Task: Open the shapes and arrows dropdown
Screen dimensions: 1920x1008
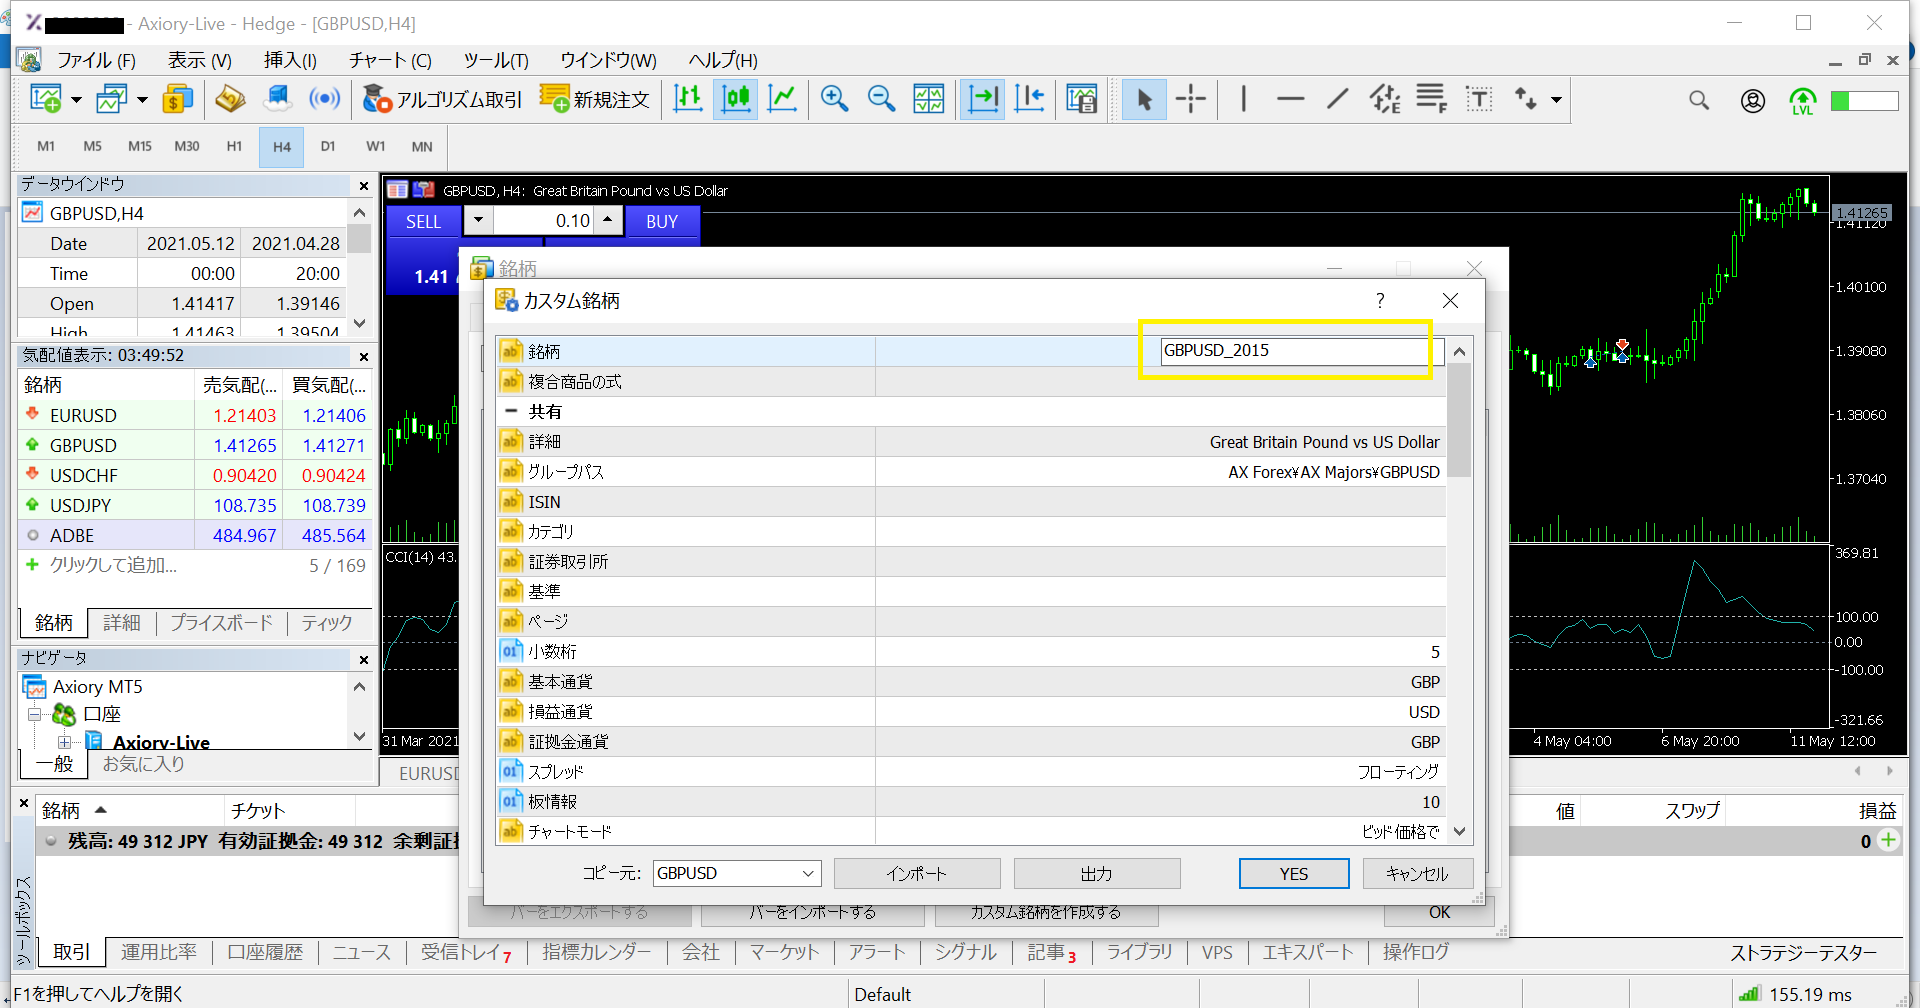Action: pyautogui.click(x=1556, y=100)
